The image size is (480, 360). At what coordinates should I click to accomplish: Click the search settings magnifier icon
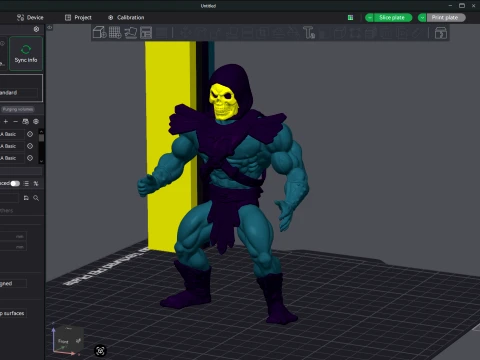point(36,198)
